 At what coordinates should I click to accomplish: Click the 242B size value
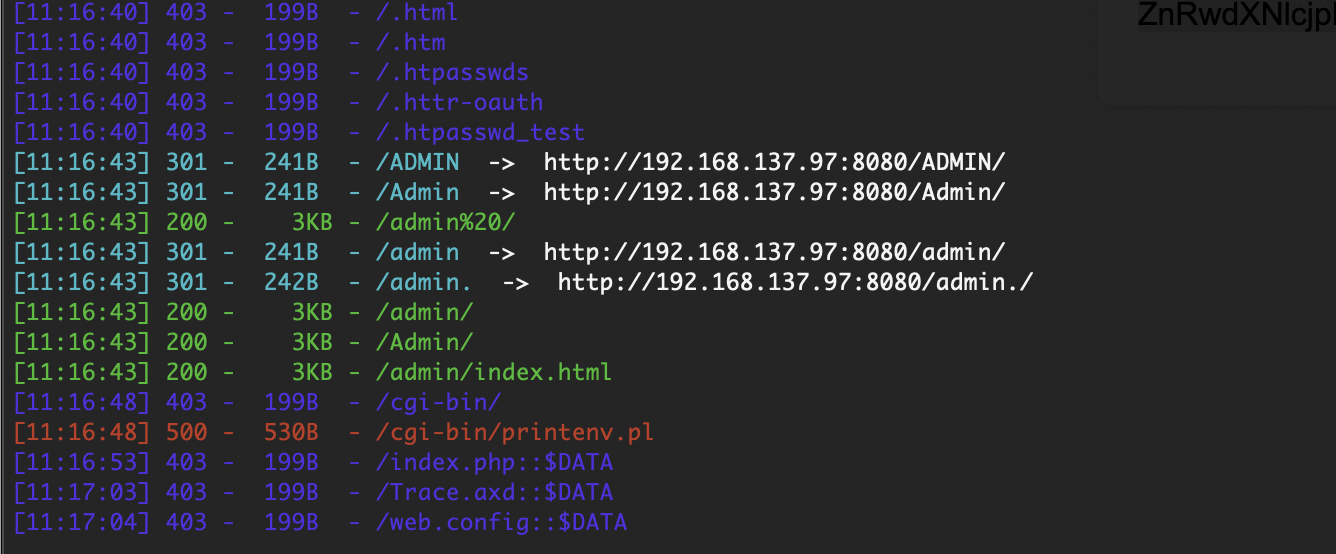[291, 282]
